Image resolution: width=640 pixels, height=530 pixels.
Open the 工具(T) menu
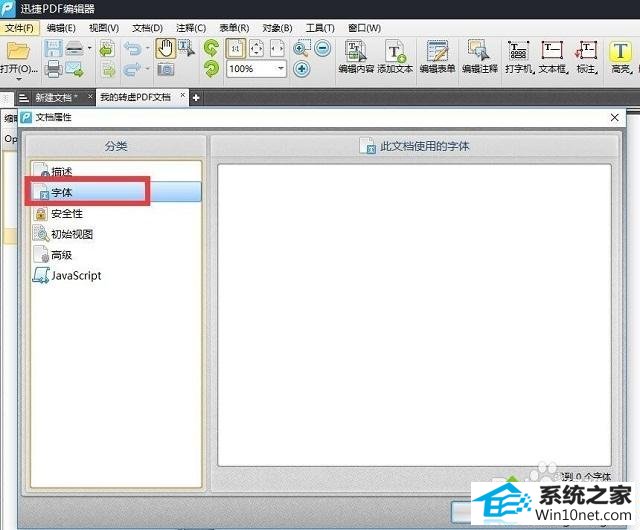[x=320, y=28]
